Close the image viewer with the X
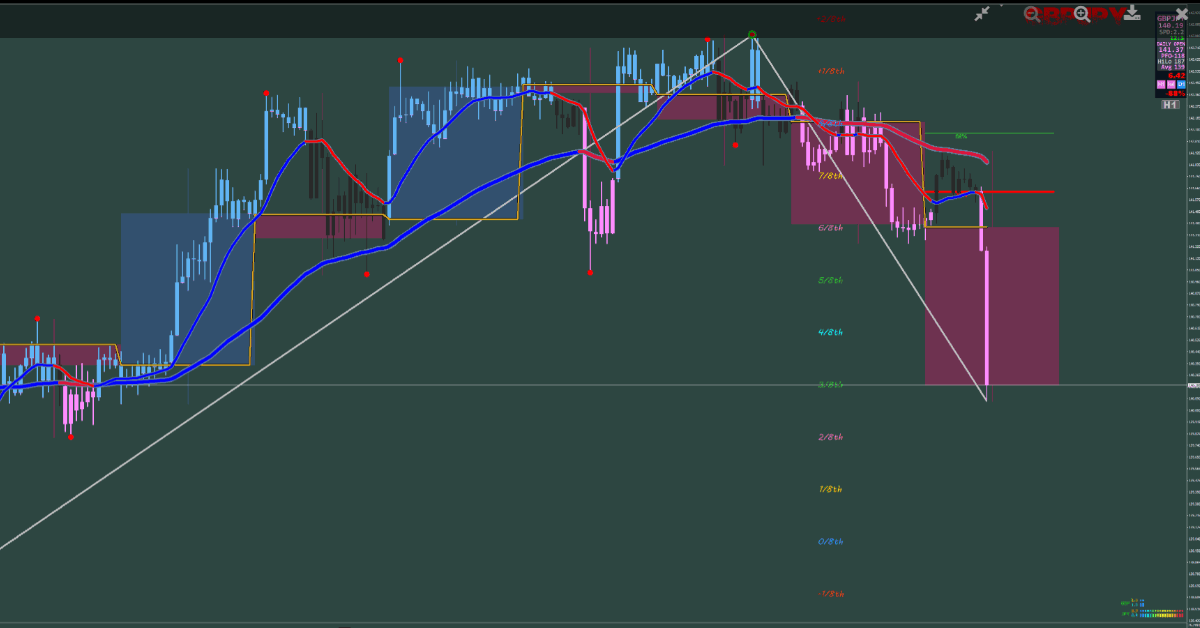Screen dimensions: 1200x628 (1181, 13)
